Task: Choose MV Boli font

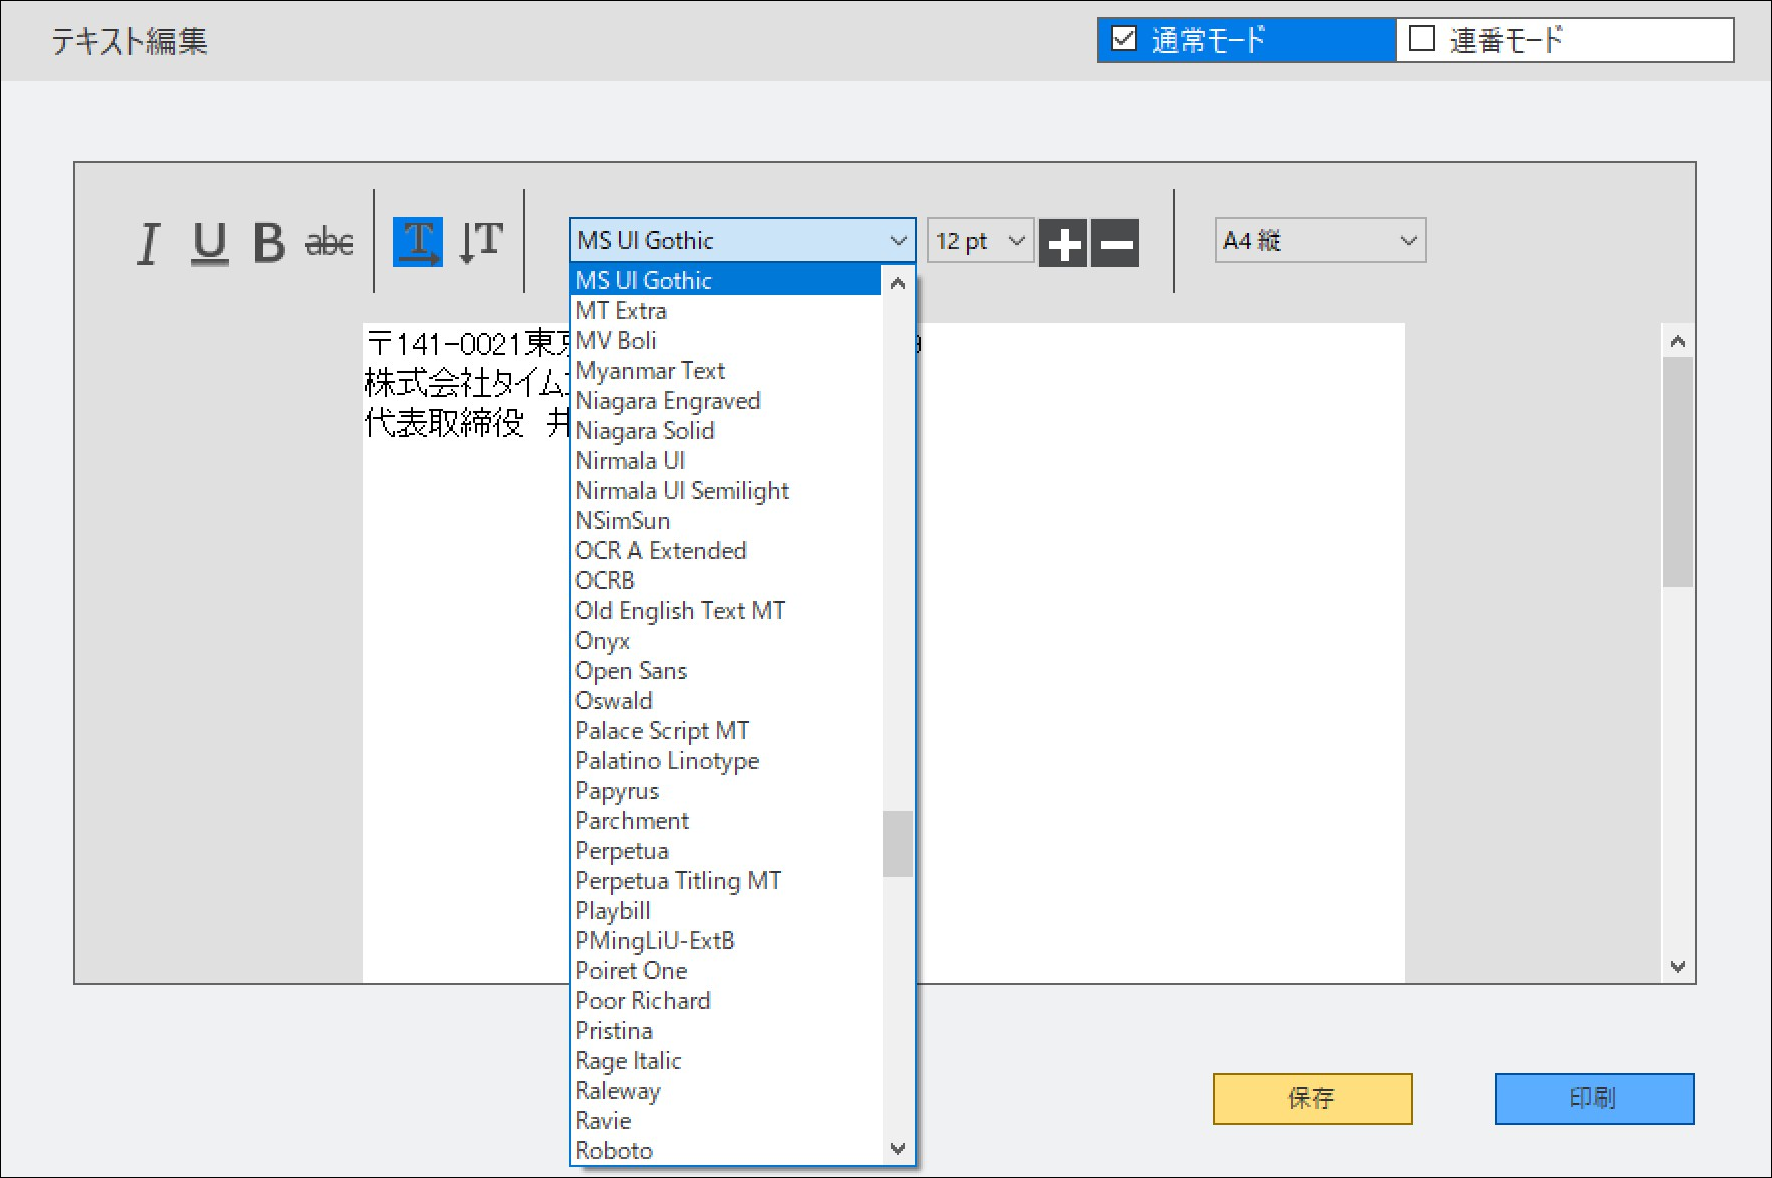Action: (x=727, y=340)
